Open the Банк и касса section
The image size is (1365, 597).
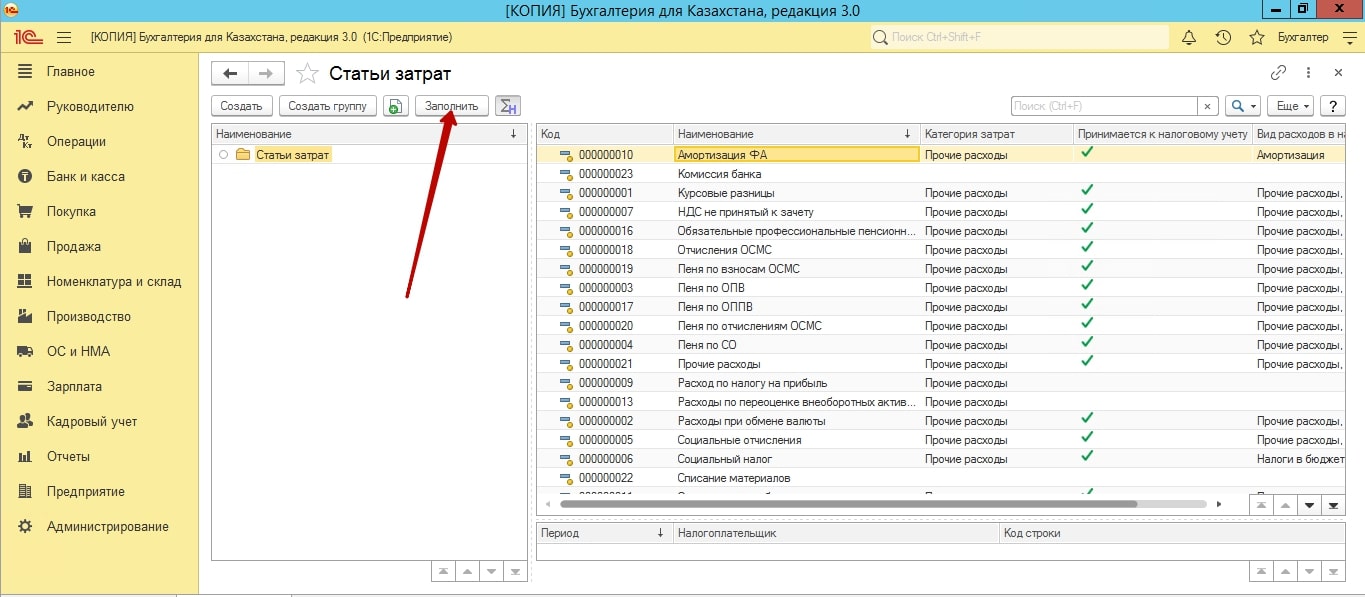tap(85, 176)
